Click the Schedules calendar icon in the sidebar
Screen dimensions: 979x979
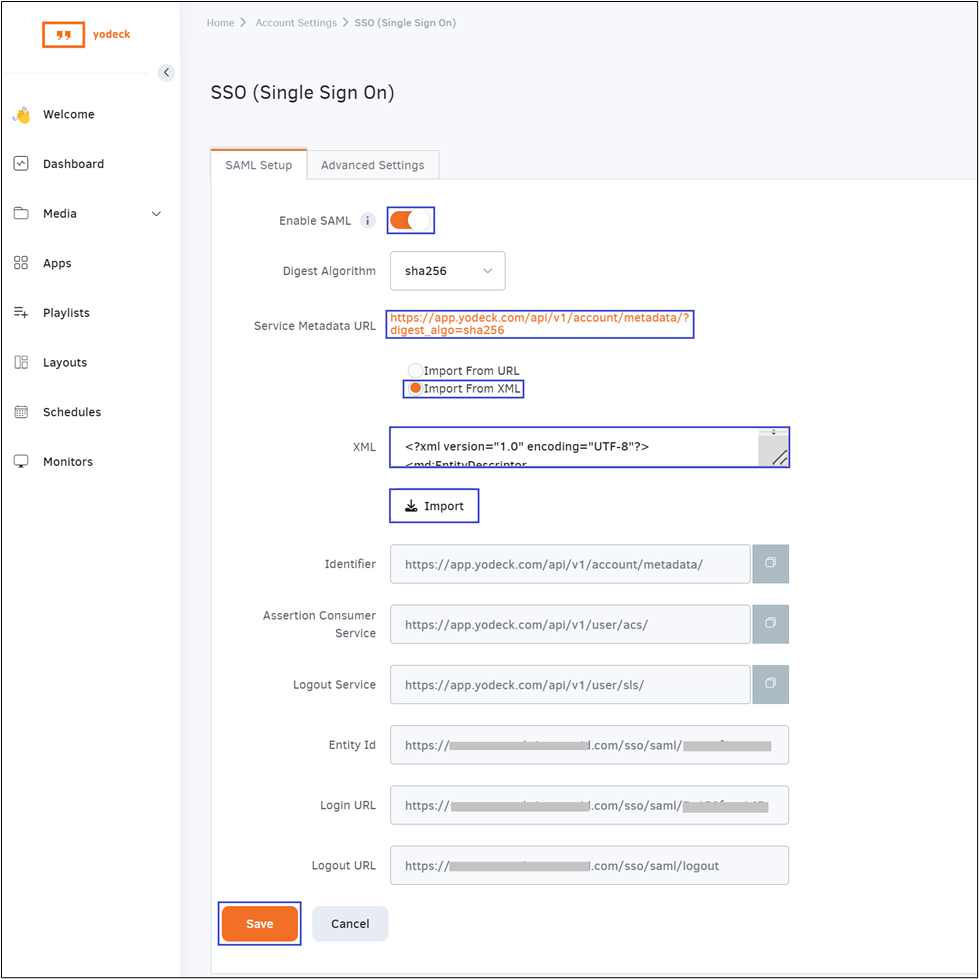tap(21, 412)
